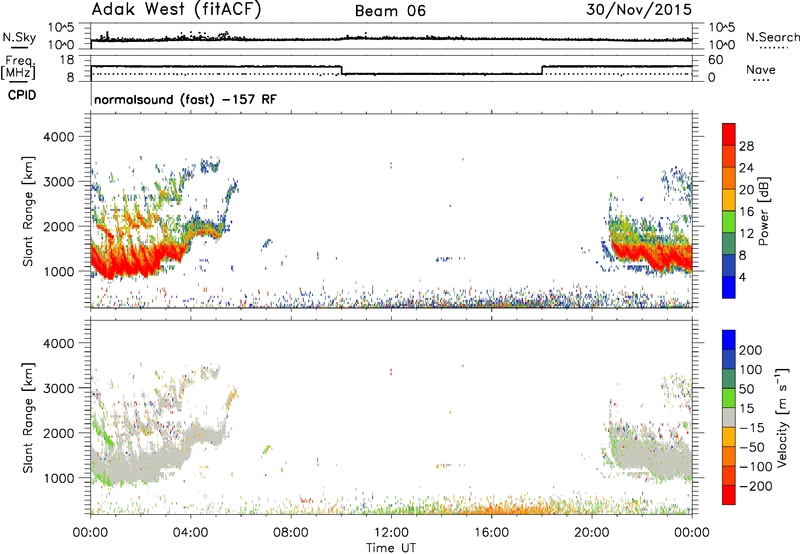Click "Slant Range [km]" label of power panel

coord(28,211)
